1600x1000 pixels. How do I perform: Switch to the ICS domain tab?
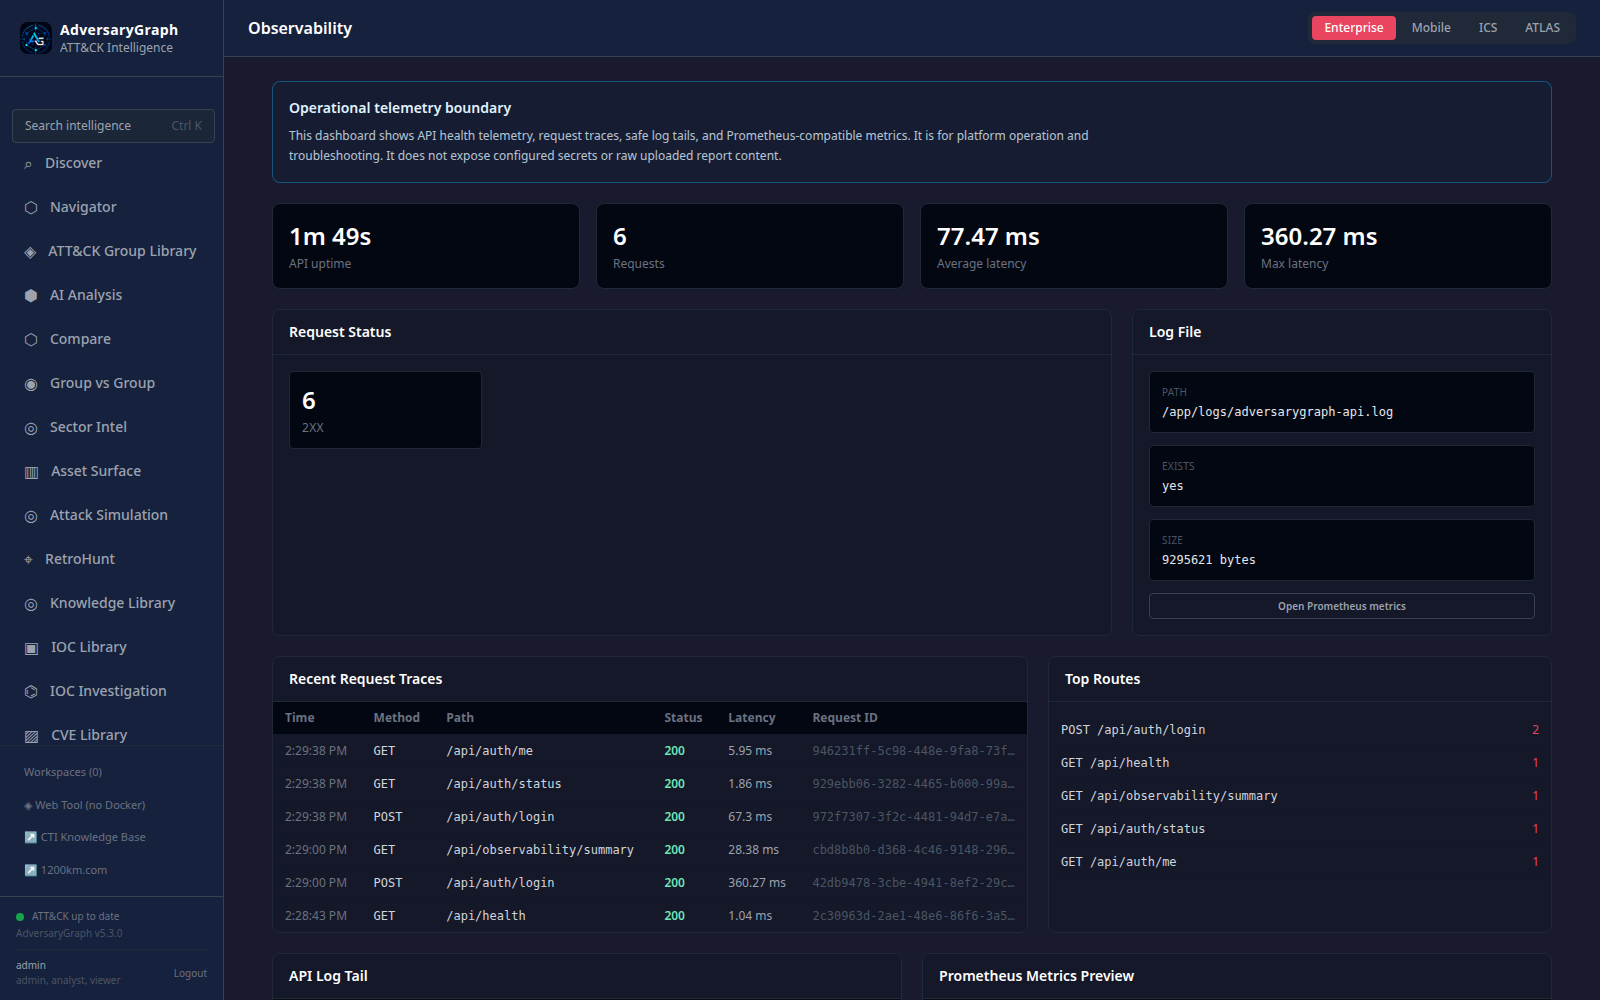[1488, 28]
